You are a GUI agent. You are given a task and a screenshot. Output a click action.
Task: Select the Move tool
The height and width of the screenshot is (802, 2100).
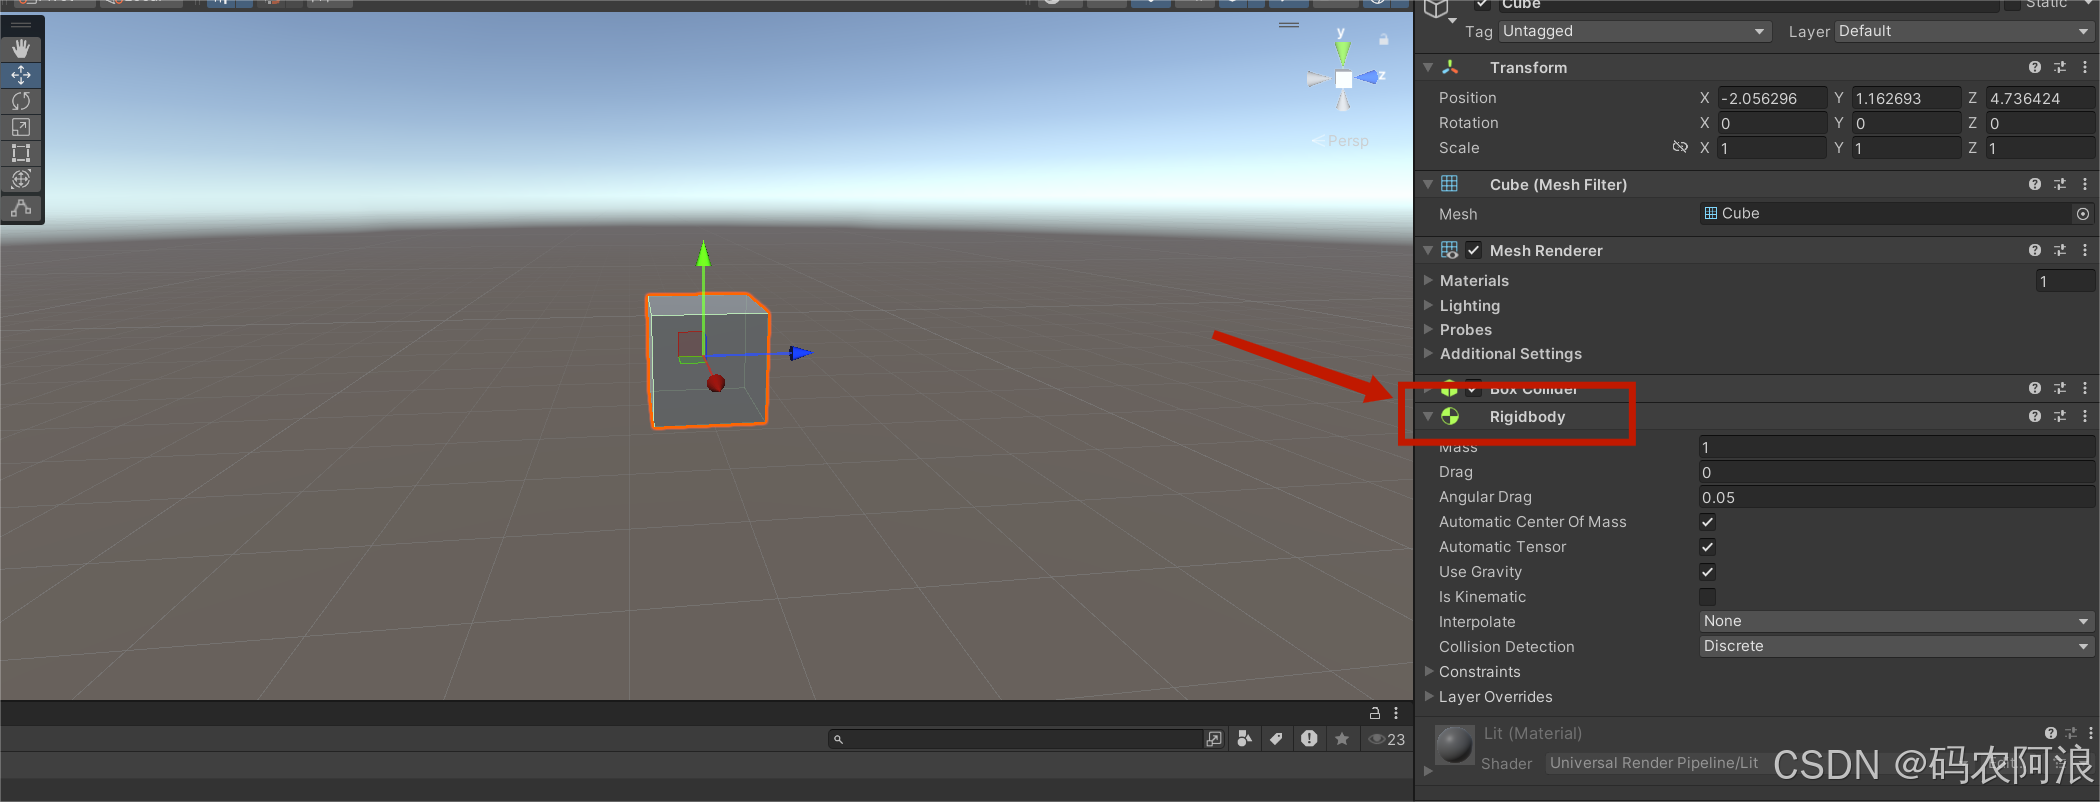click(21, 75)
